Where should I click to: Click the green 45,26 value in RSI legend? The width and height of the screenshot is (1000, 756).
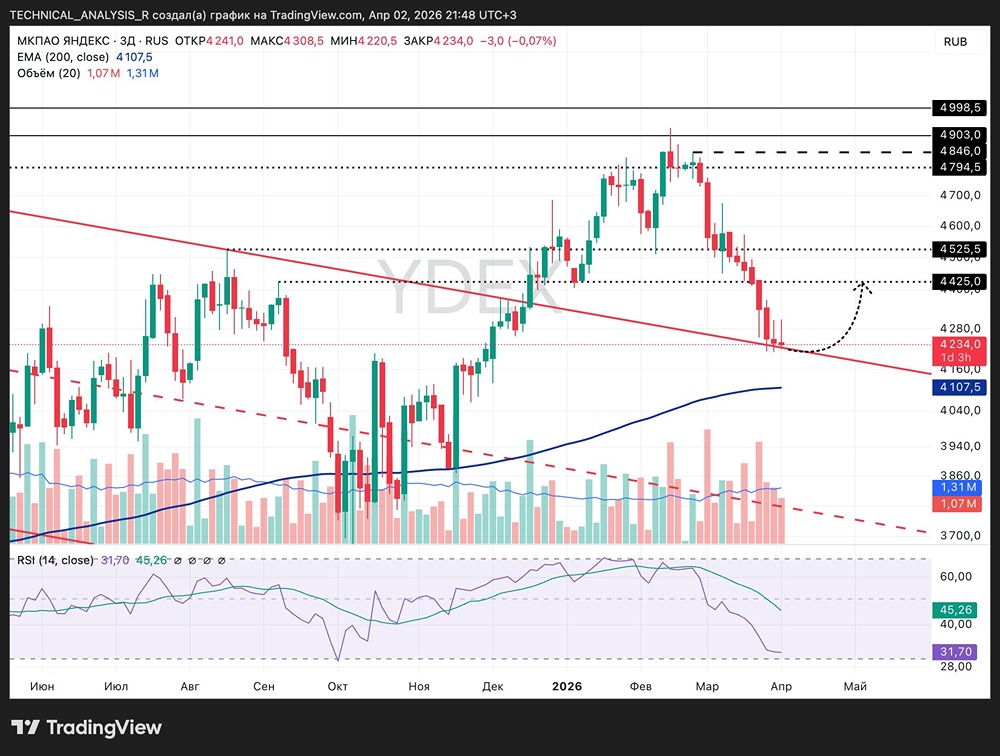coord(151,560)
